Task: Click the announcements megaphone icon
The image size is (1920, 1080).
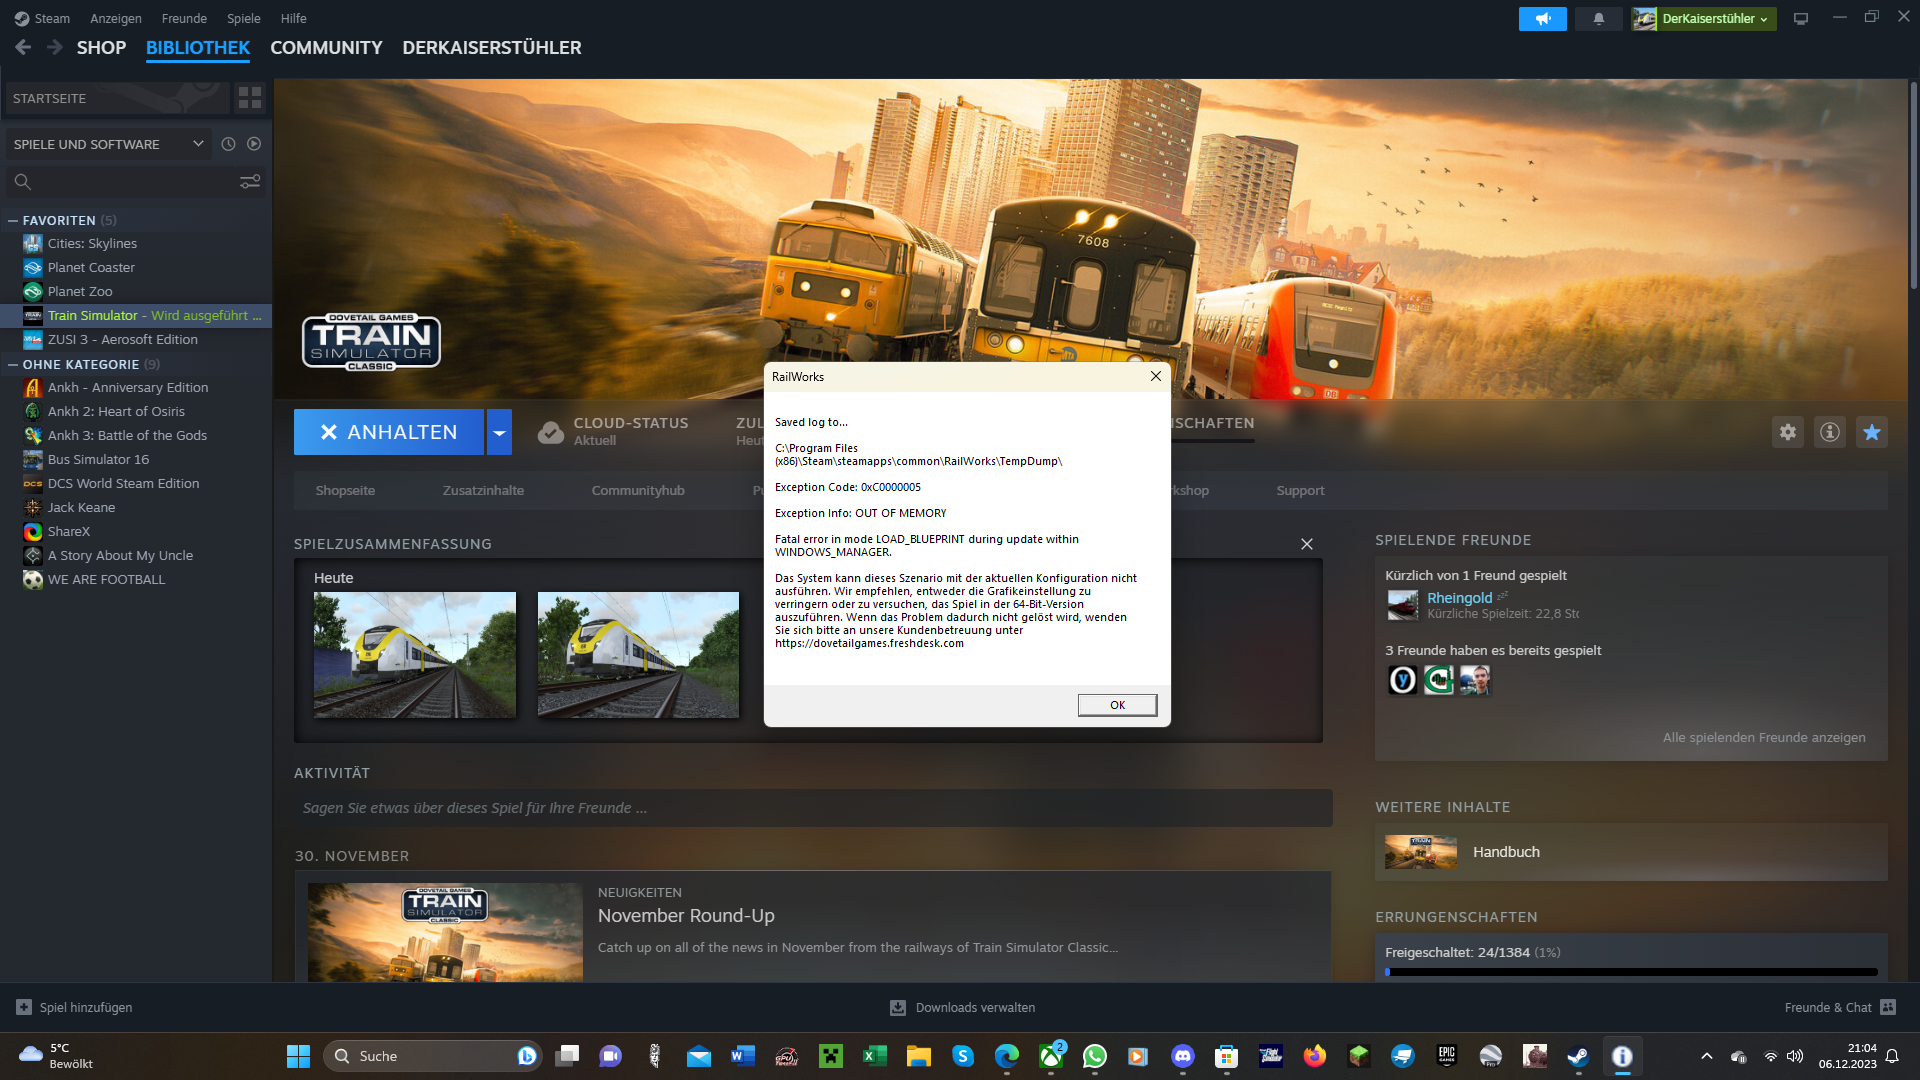Action: 1542,19
